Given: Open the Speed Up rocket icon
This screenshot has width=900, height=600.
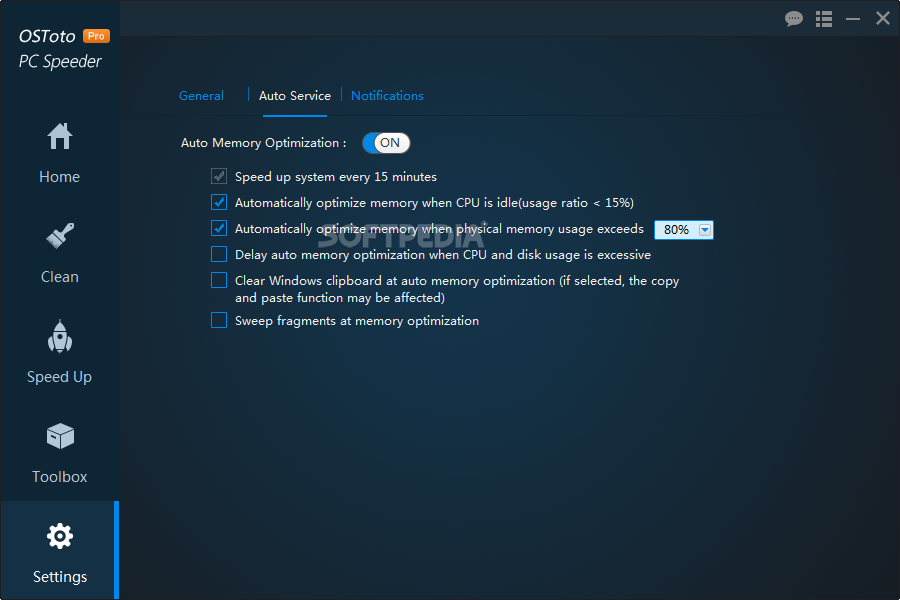Looking at the screenshot, I should click(60, 336).
